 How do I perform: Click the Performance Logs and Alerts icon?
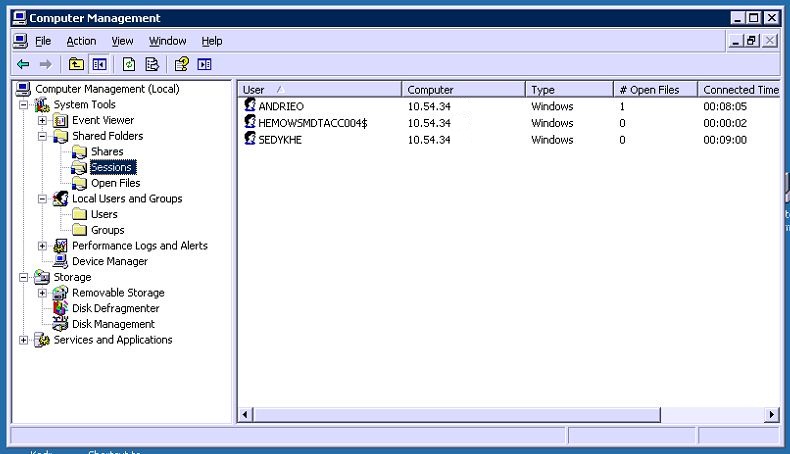[x=60, y=246]
